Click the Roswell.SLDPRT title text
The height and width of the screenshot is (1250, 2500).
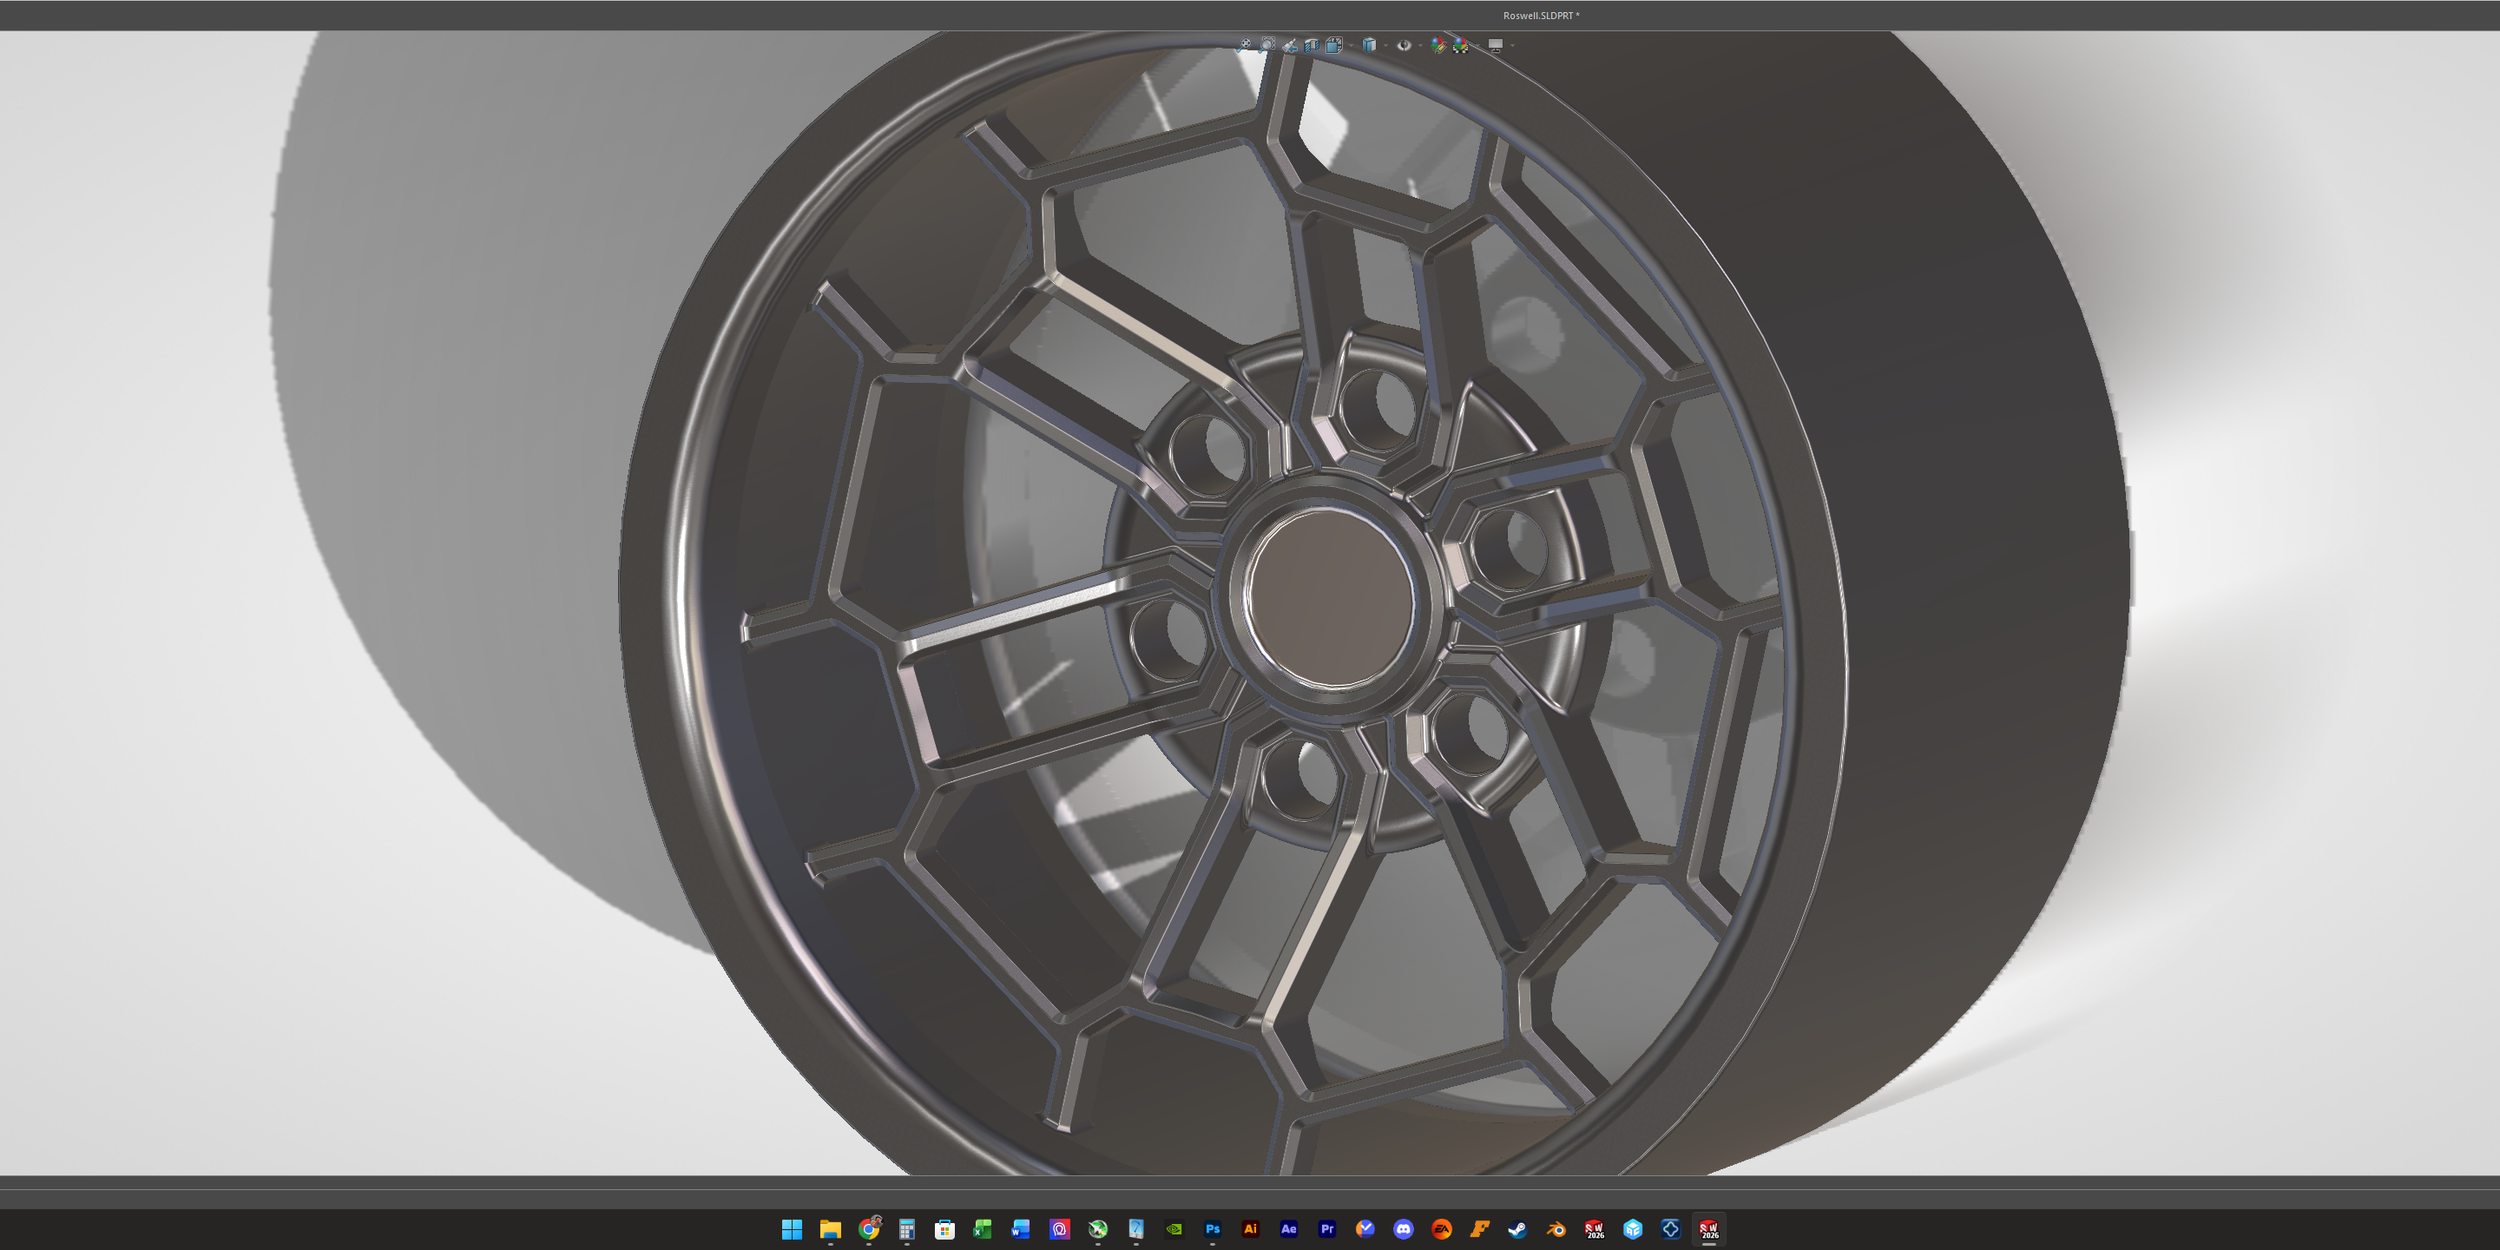[1541, 15]
